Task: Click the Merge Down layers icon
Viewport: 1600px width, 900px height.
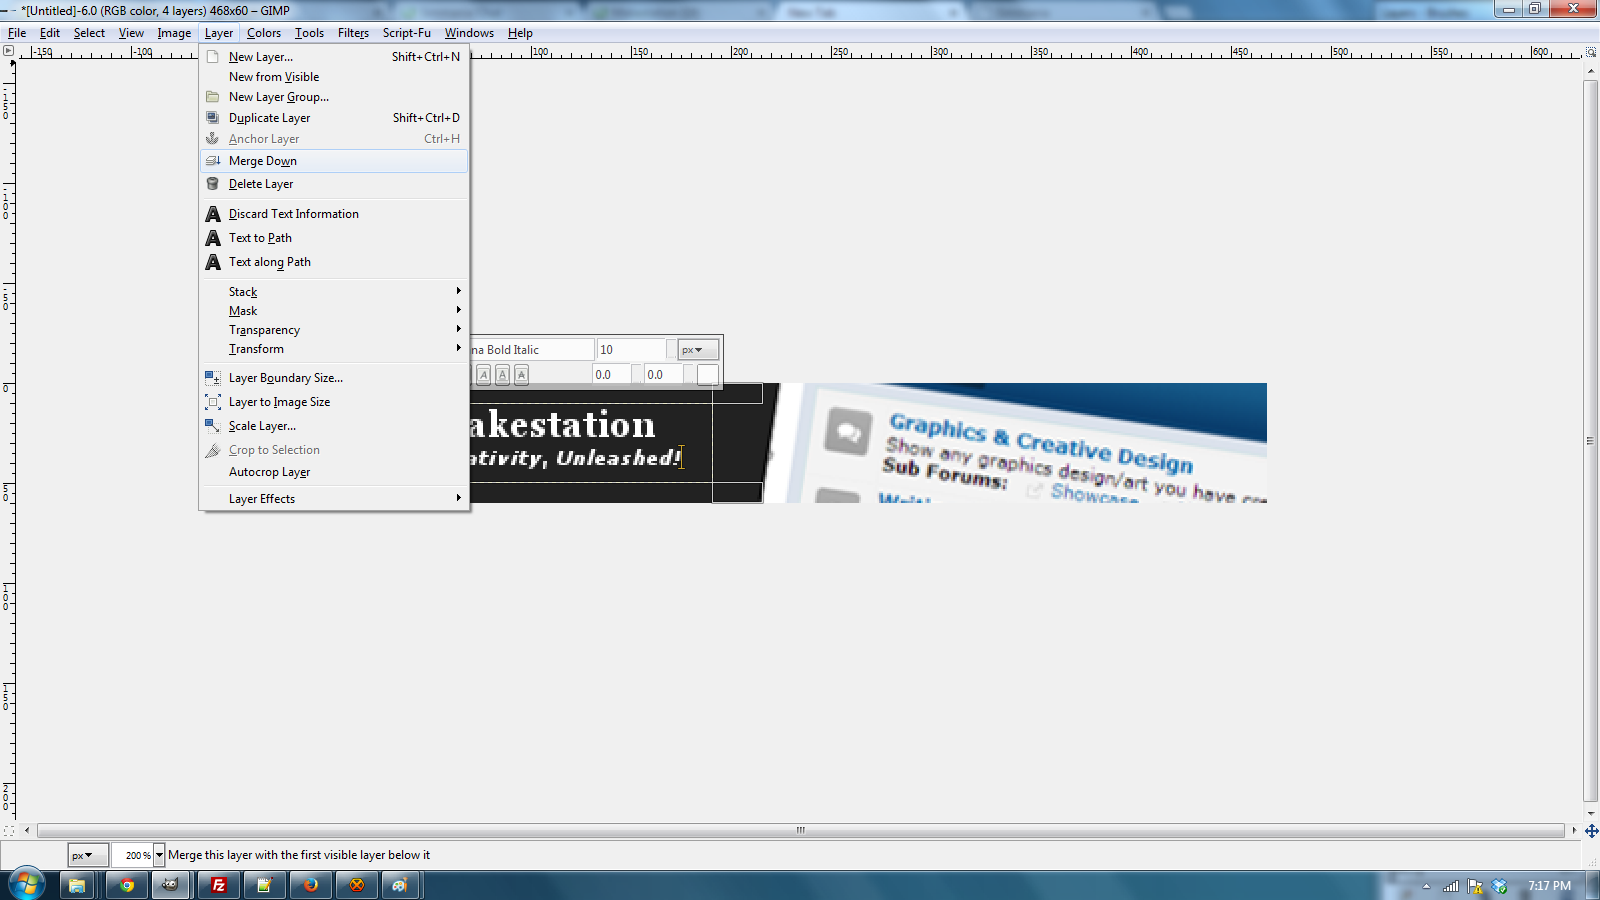Action: (x=212, y=161)
